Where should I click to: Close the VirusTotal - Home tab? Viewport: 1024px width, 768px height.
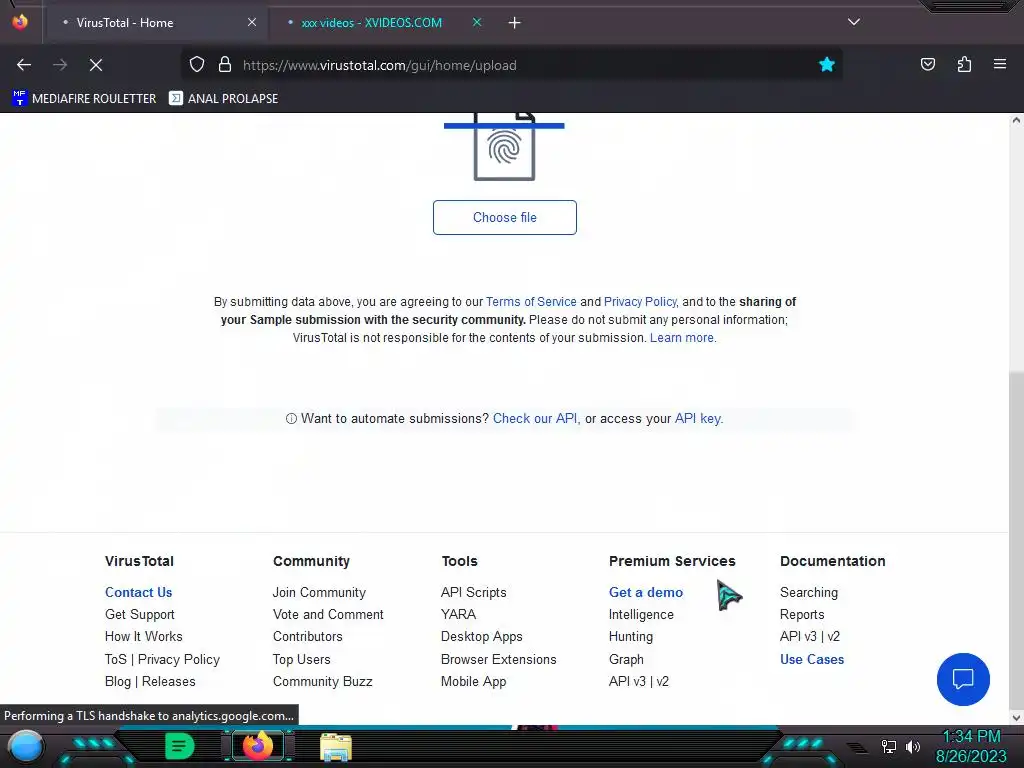[251, 22]
